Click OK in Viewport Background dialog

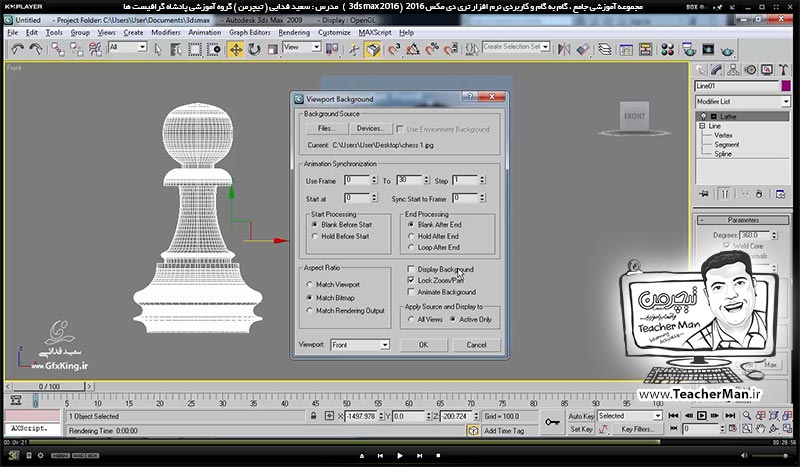423,345
